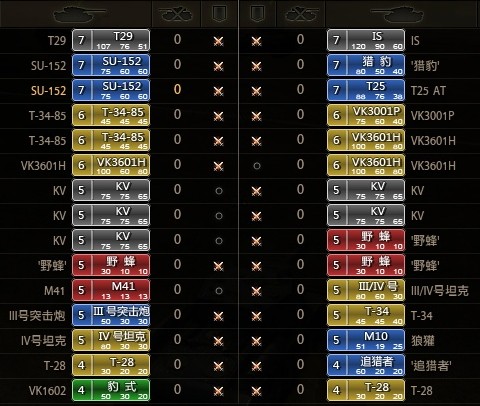Select the green 豹式 tier 4 badge
Image resolution: width=480 pixels, height=406 pixels.
tap(111, 390)
